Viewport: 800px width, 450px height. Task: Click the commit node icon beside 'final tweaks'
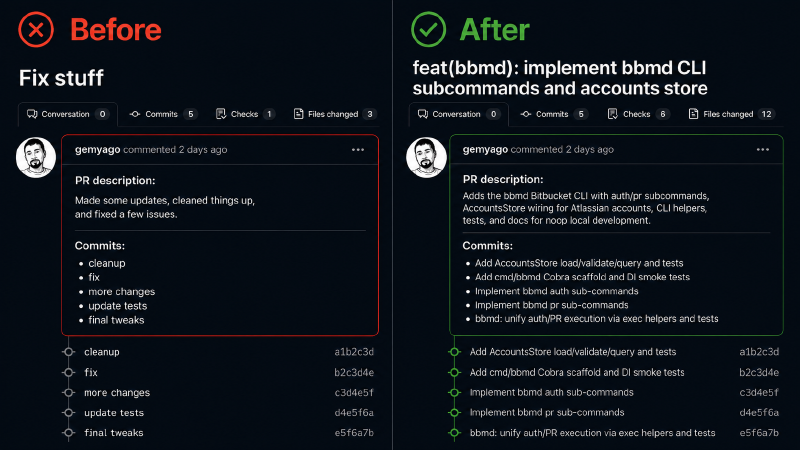point(68,433)
